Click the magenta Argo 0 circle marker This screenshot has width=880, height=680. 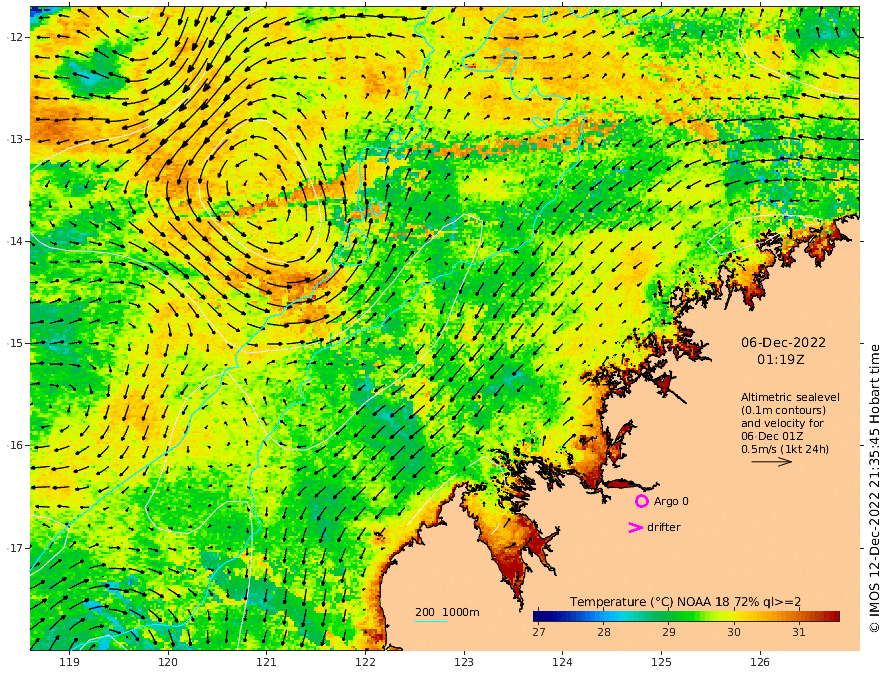pyautogui.click(x=641, y=501)
